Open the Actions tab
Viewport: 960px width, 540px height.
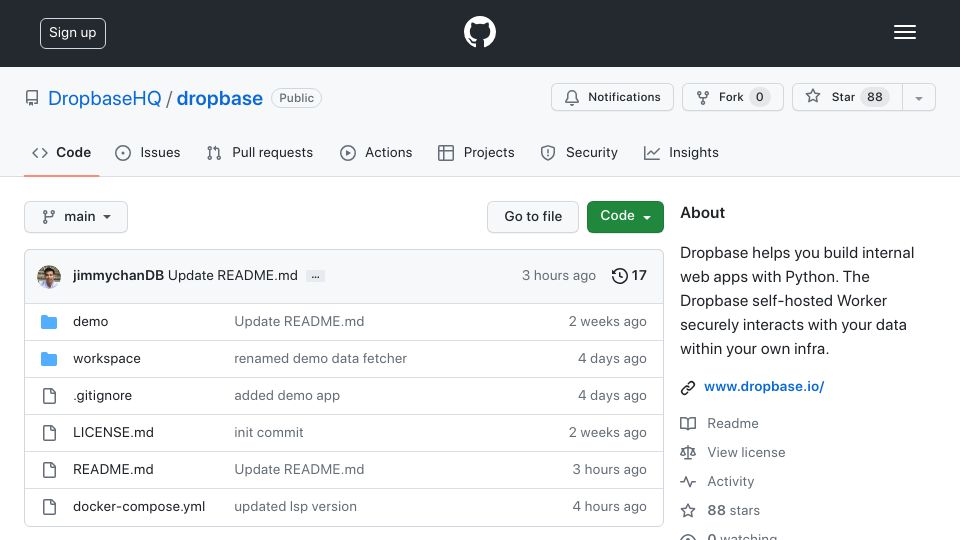pos(376,152)
